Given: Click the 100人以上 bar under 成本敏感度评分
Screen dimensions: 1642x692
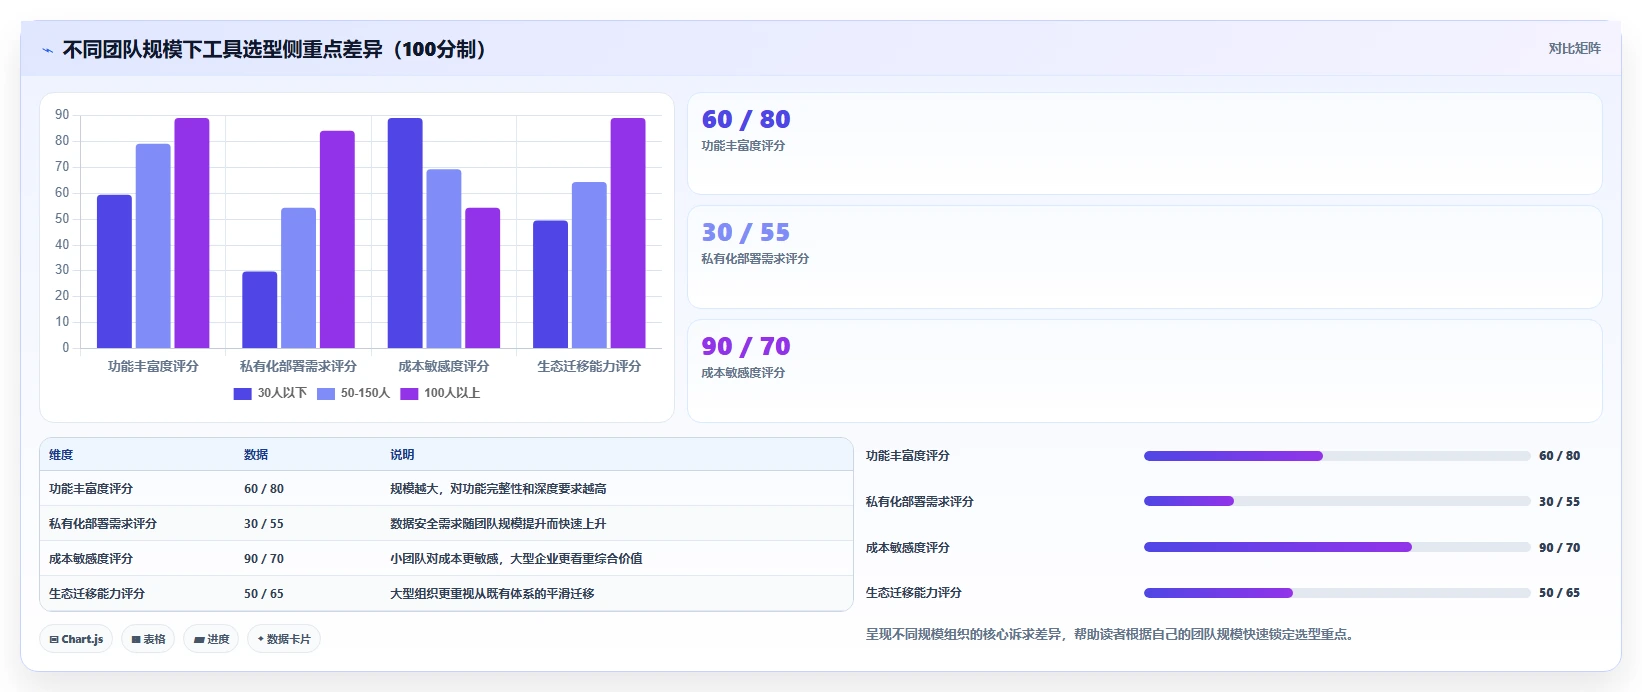Looking at the screenshot, I should (482, 278).
